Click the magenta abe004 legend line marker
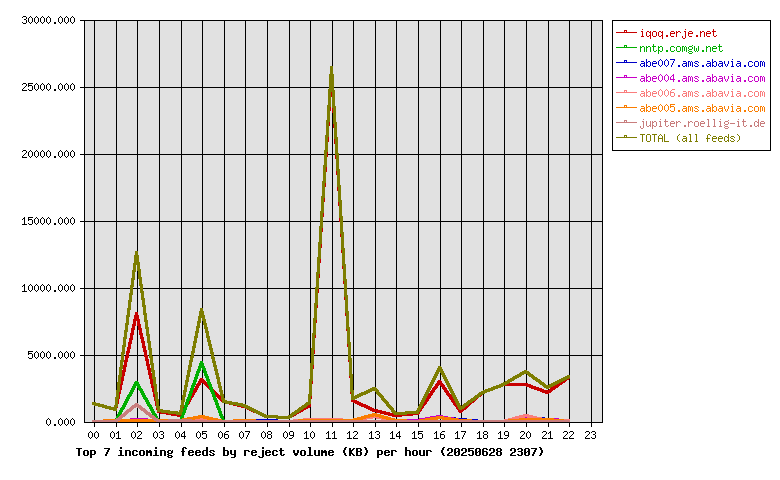The width and height of the screenshot is (780, 480). tap(626, 77)
